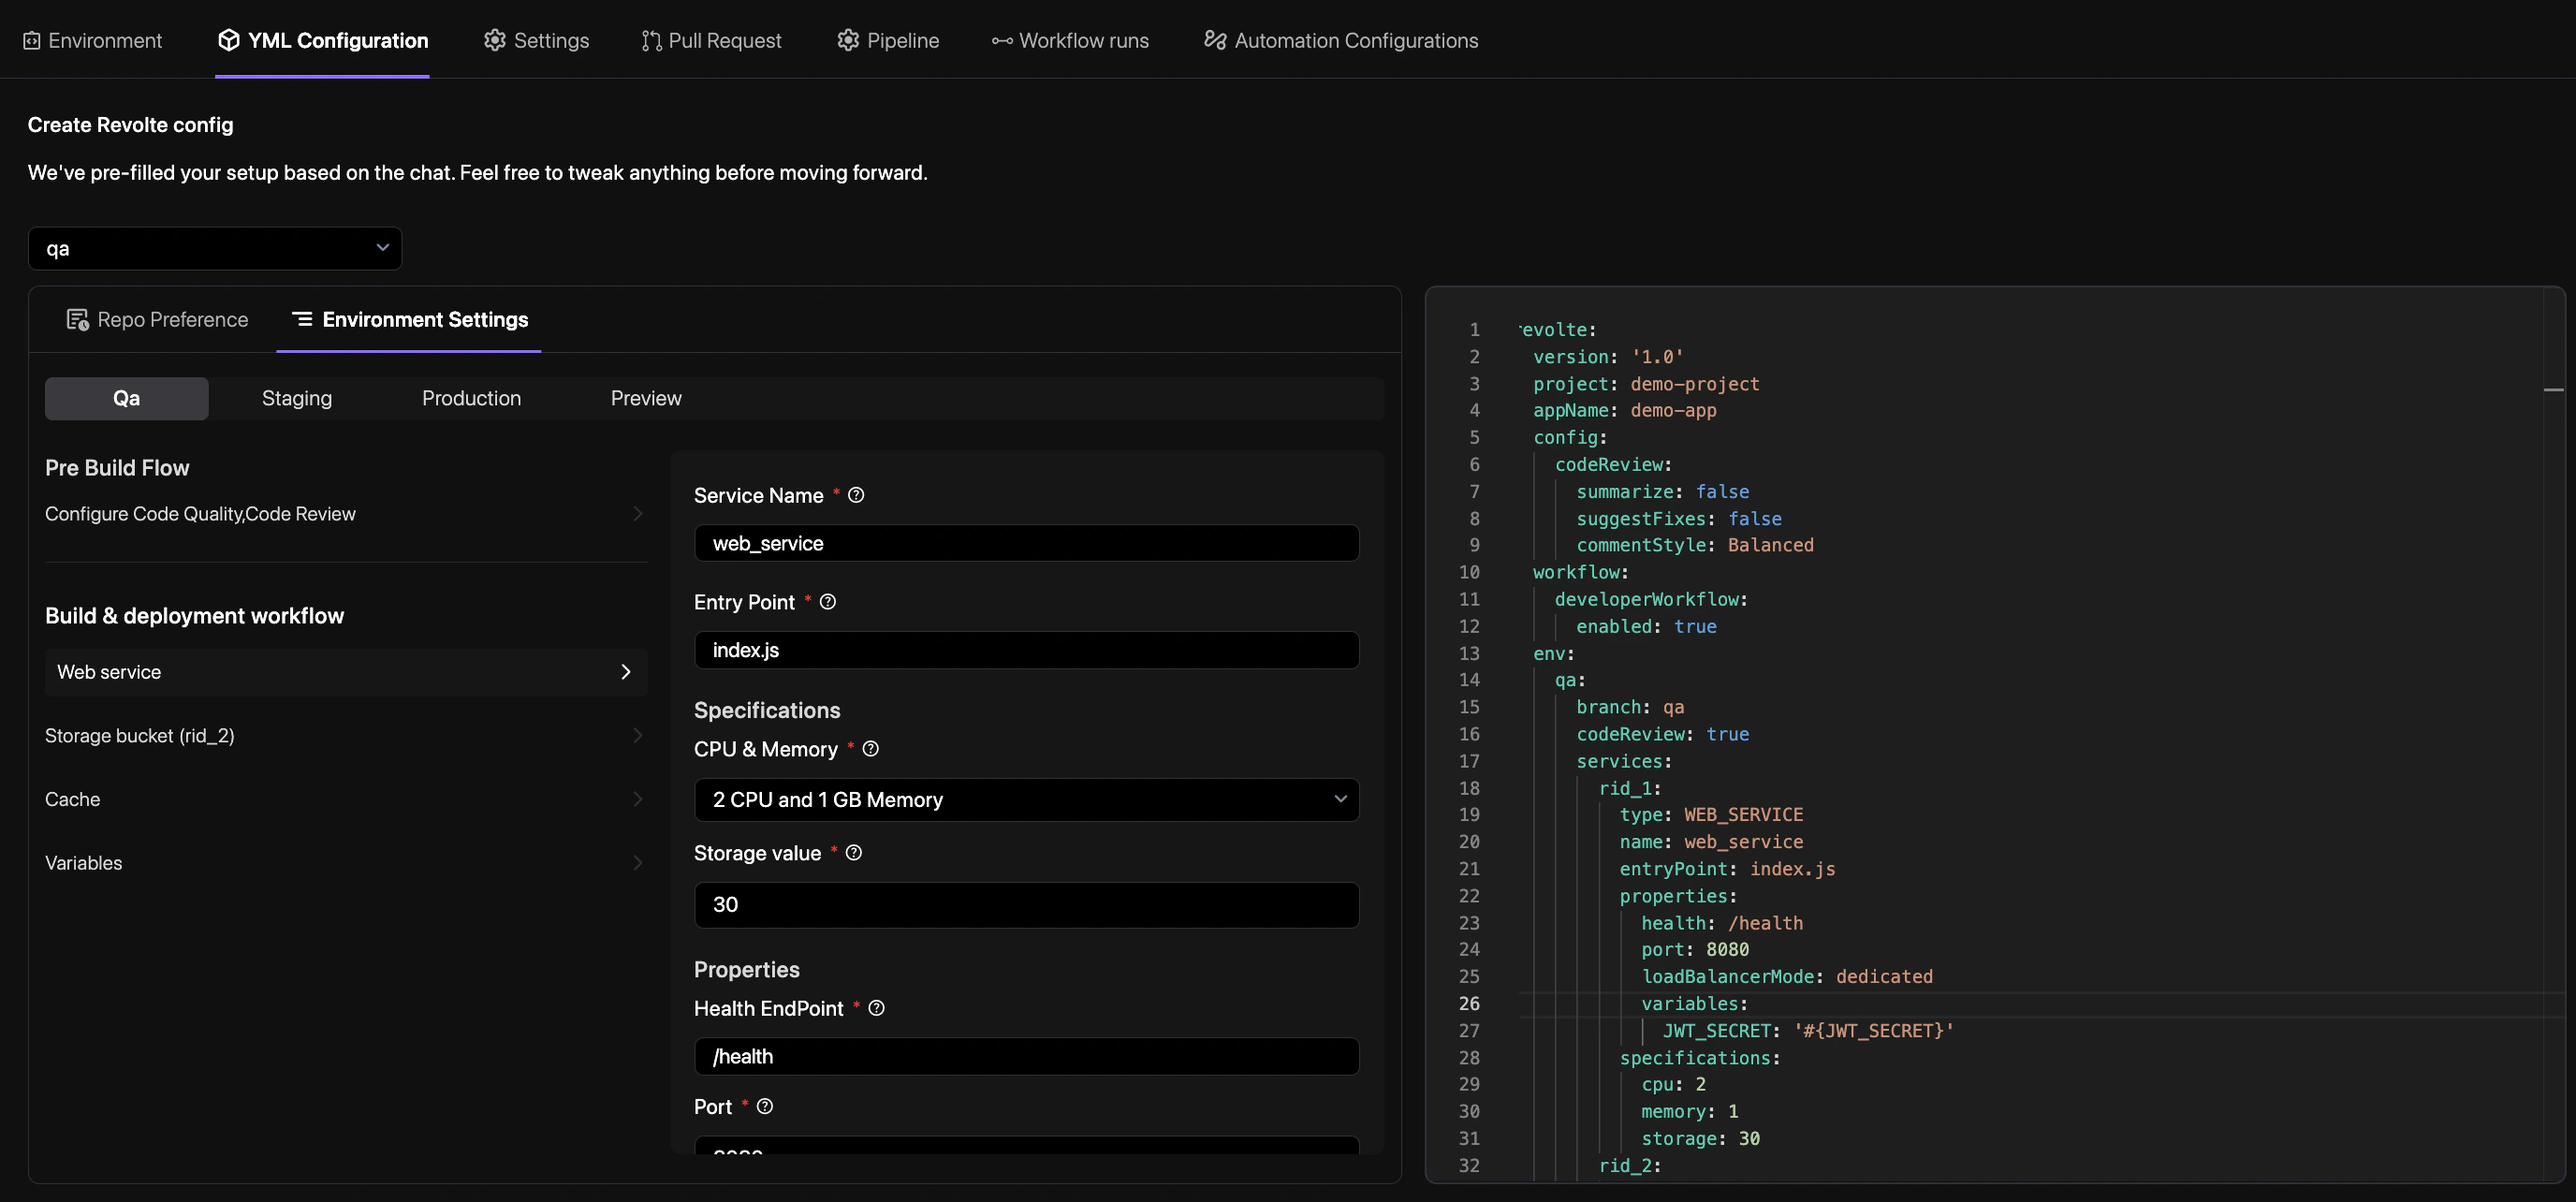Click chevron beside Cache row
Image resolution: width=2576 pixels, height=1202 pixels.
(x=638, y=799)
